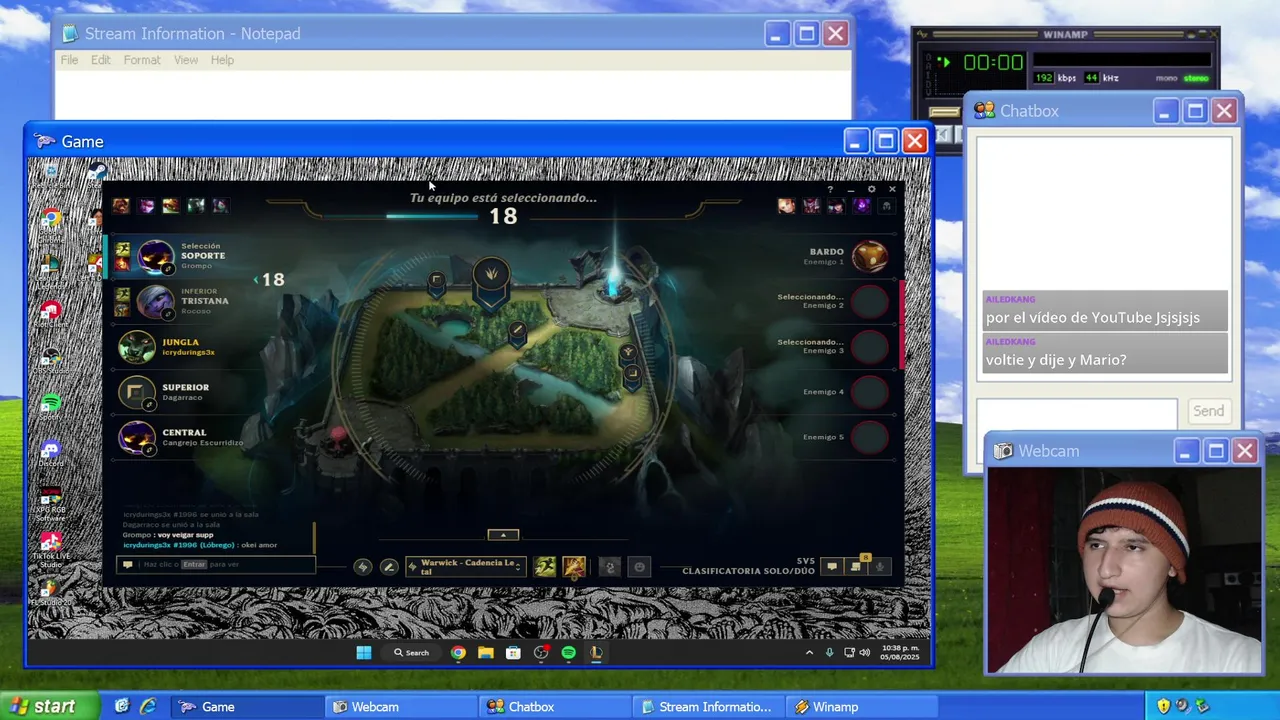1280x720 pixels.
Task: Toggle the microphone tray icon in streamed taskbar
Action: (x=829, y=653)
